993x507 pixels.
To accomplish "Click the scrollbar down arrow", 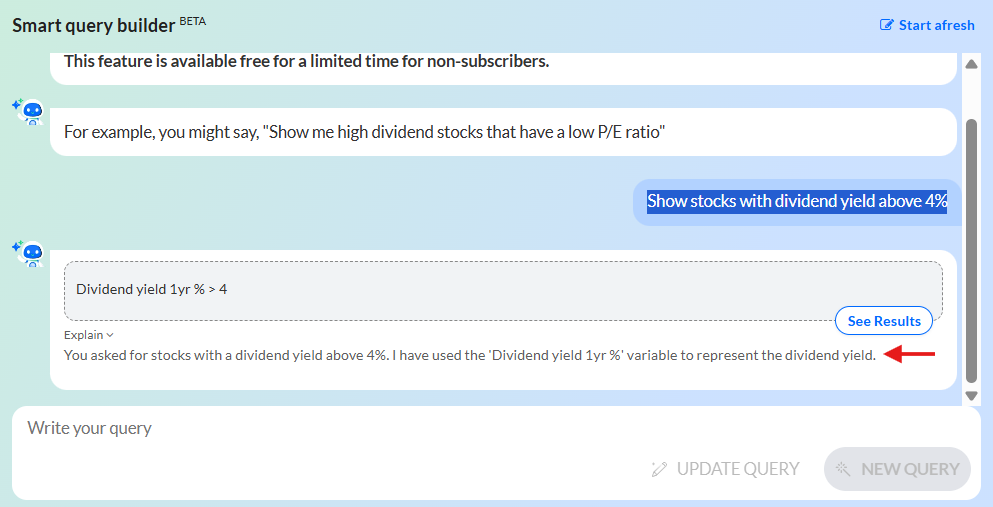I will tap(971, 396).
